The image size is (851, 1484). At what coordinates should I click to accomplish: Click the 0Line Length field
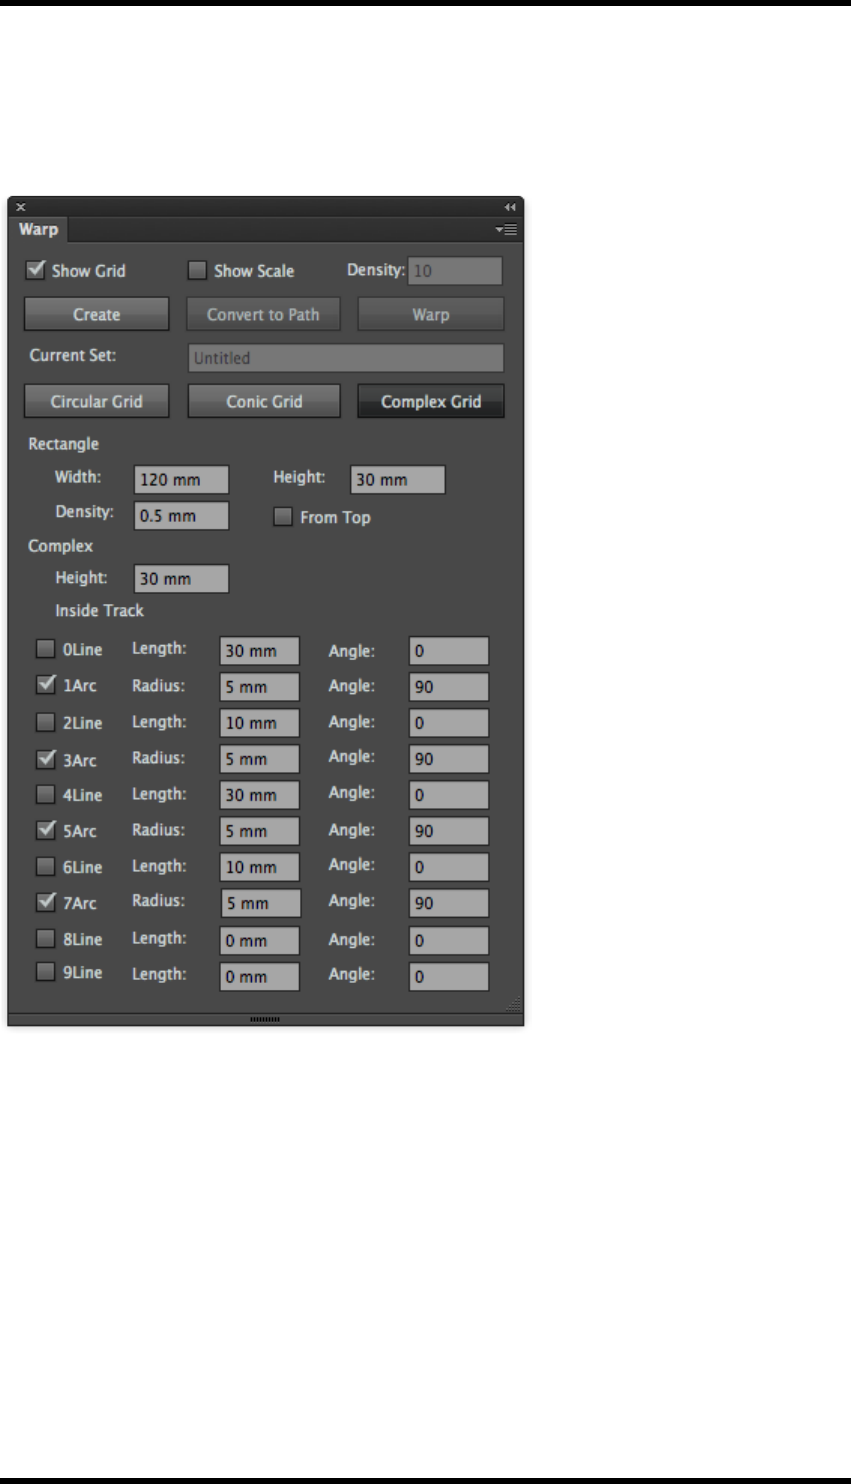coord(260,650)
